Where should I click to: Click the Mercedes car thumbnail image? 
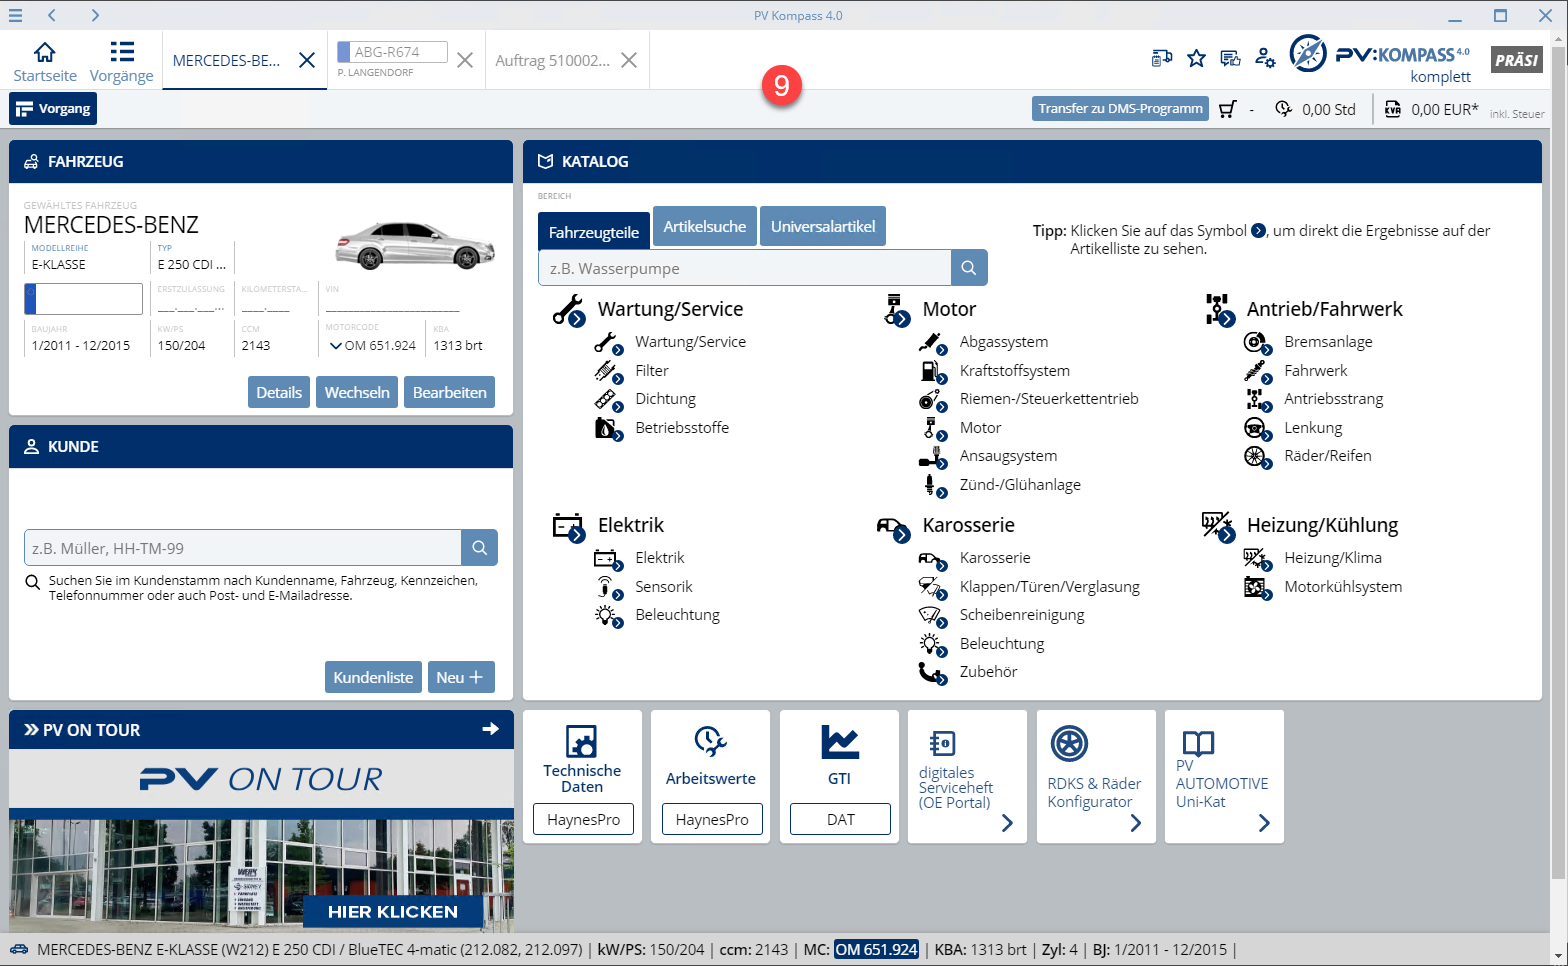(415, 245)
